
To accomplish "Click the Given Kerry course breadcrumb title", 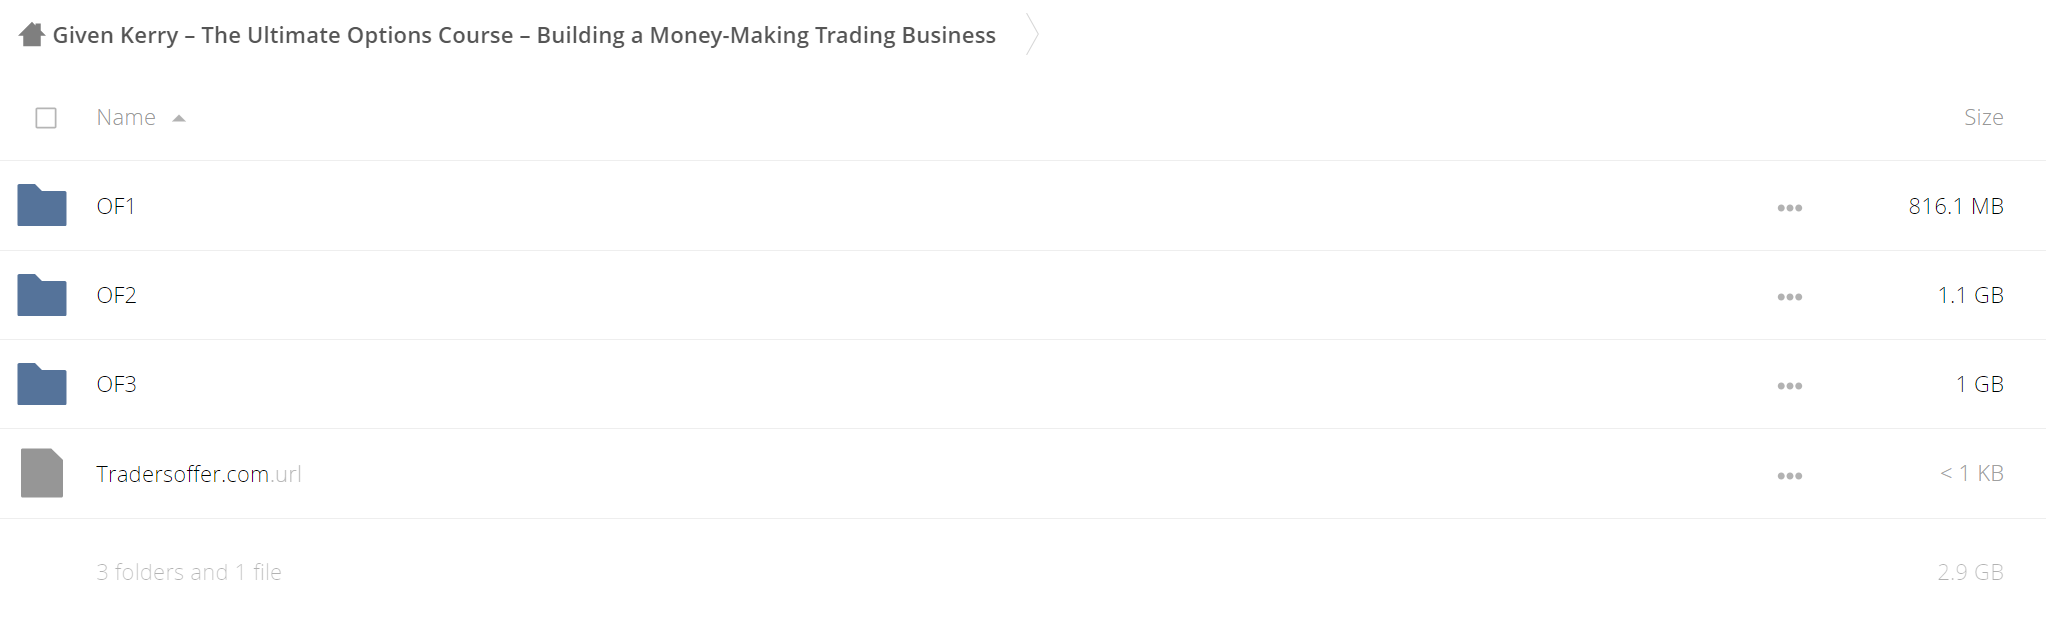I will [524, 35].
